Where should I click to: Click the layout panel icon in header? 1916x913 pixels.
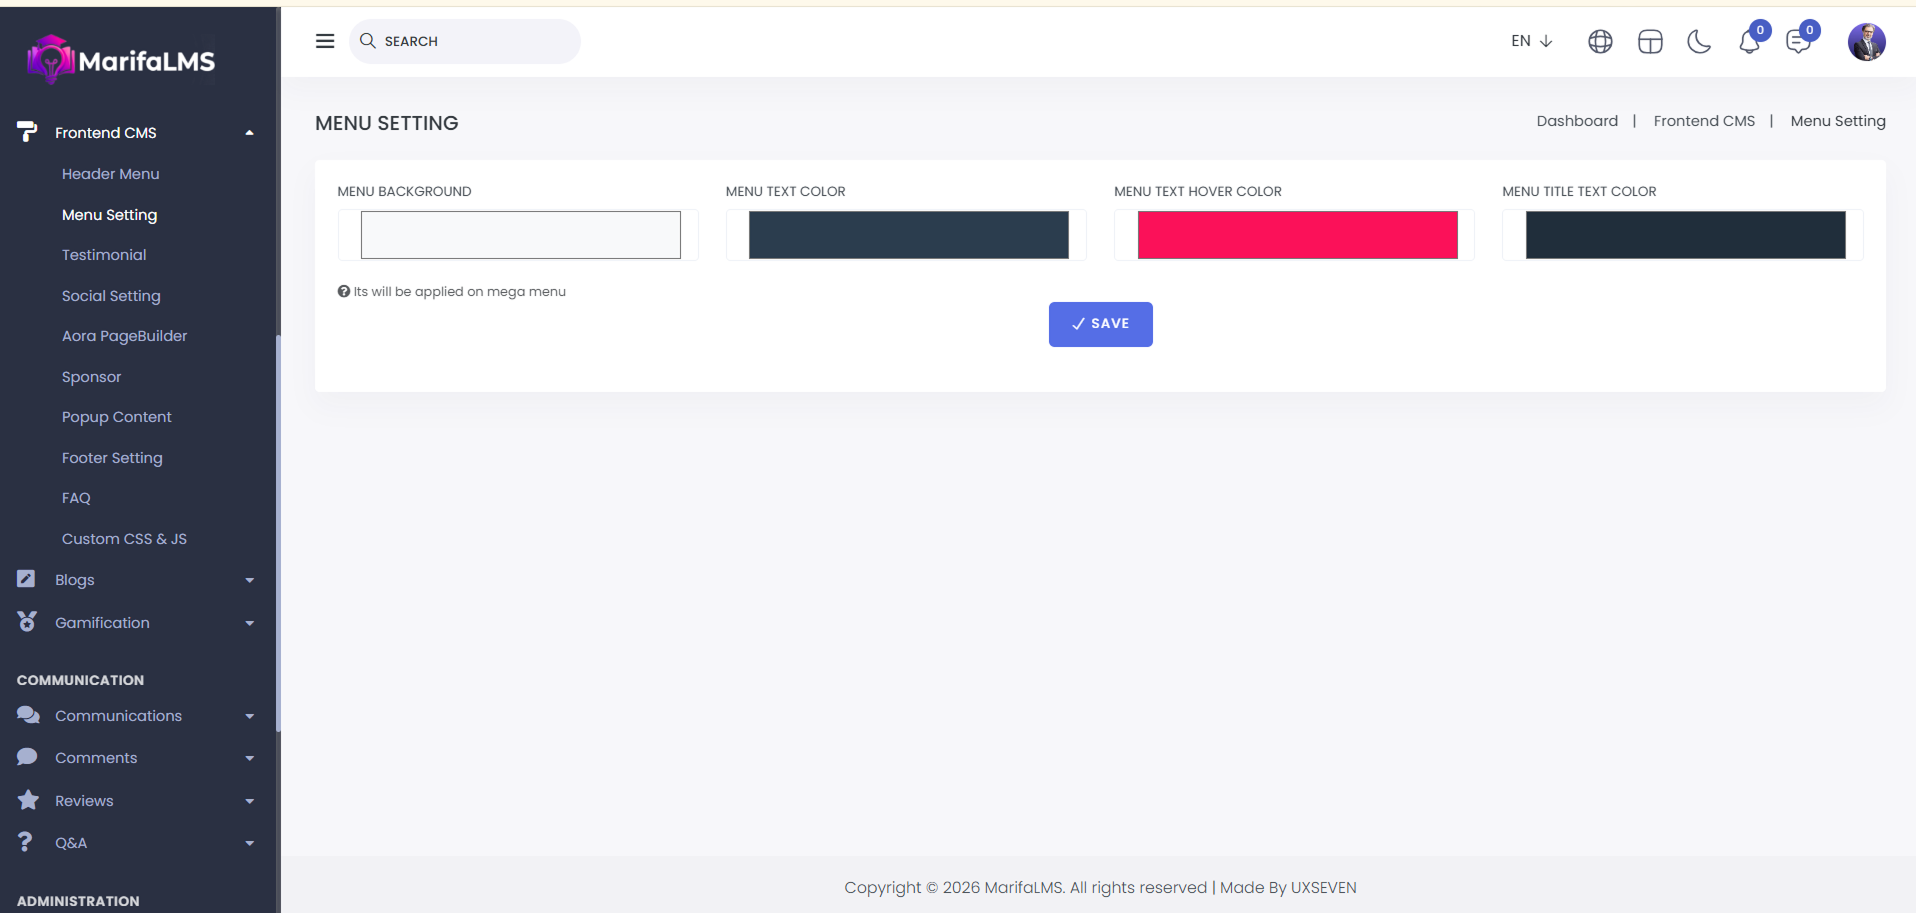click(x=1650, y=42)
